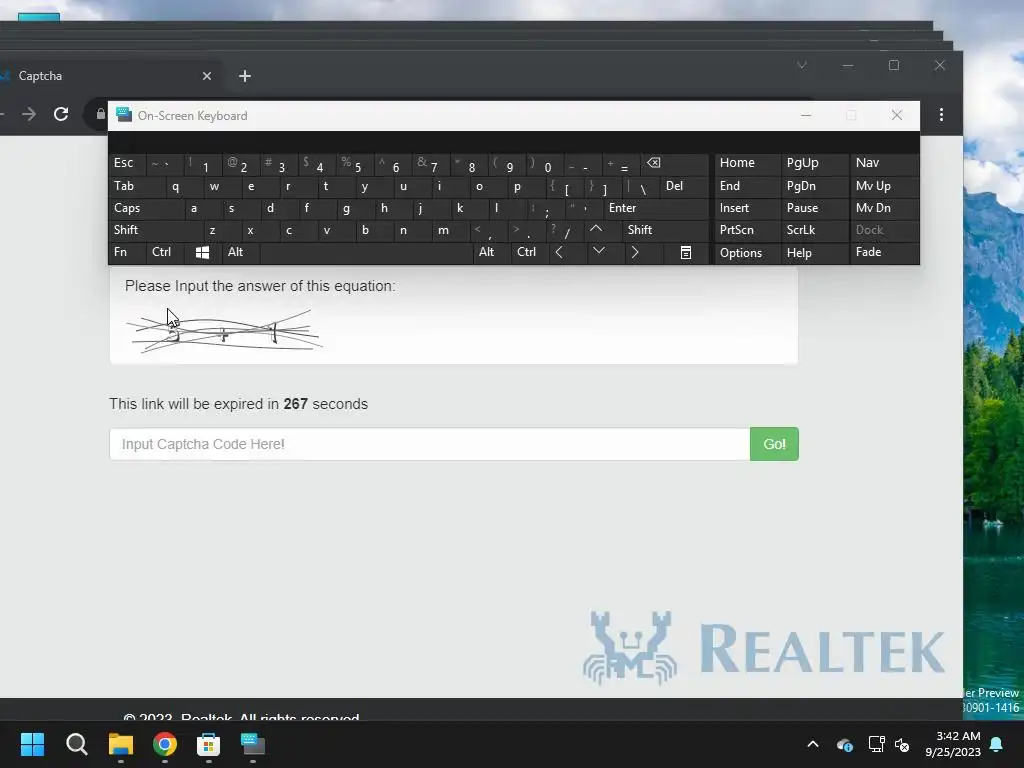This screenshot has height=768, width=1024.
Task: Open the Windows Start menu
Action: coord(32,744)
